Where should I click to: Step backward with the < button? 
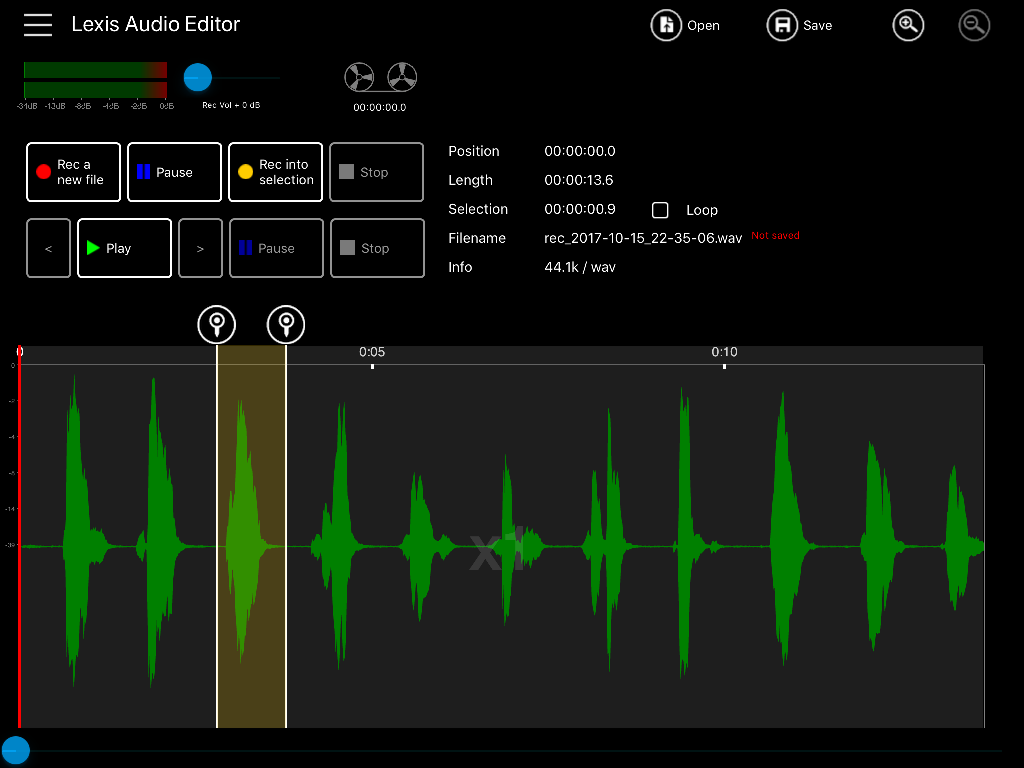coord(48,248)
